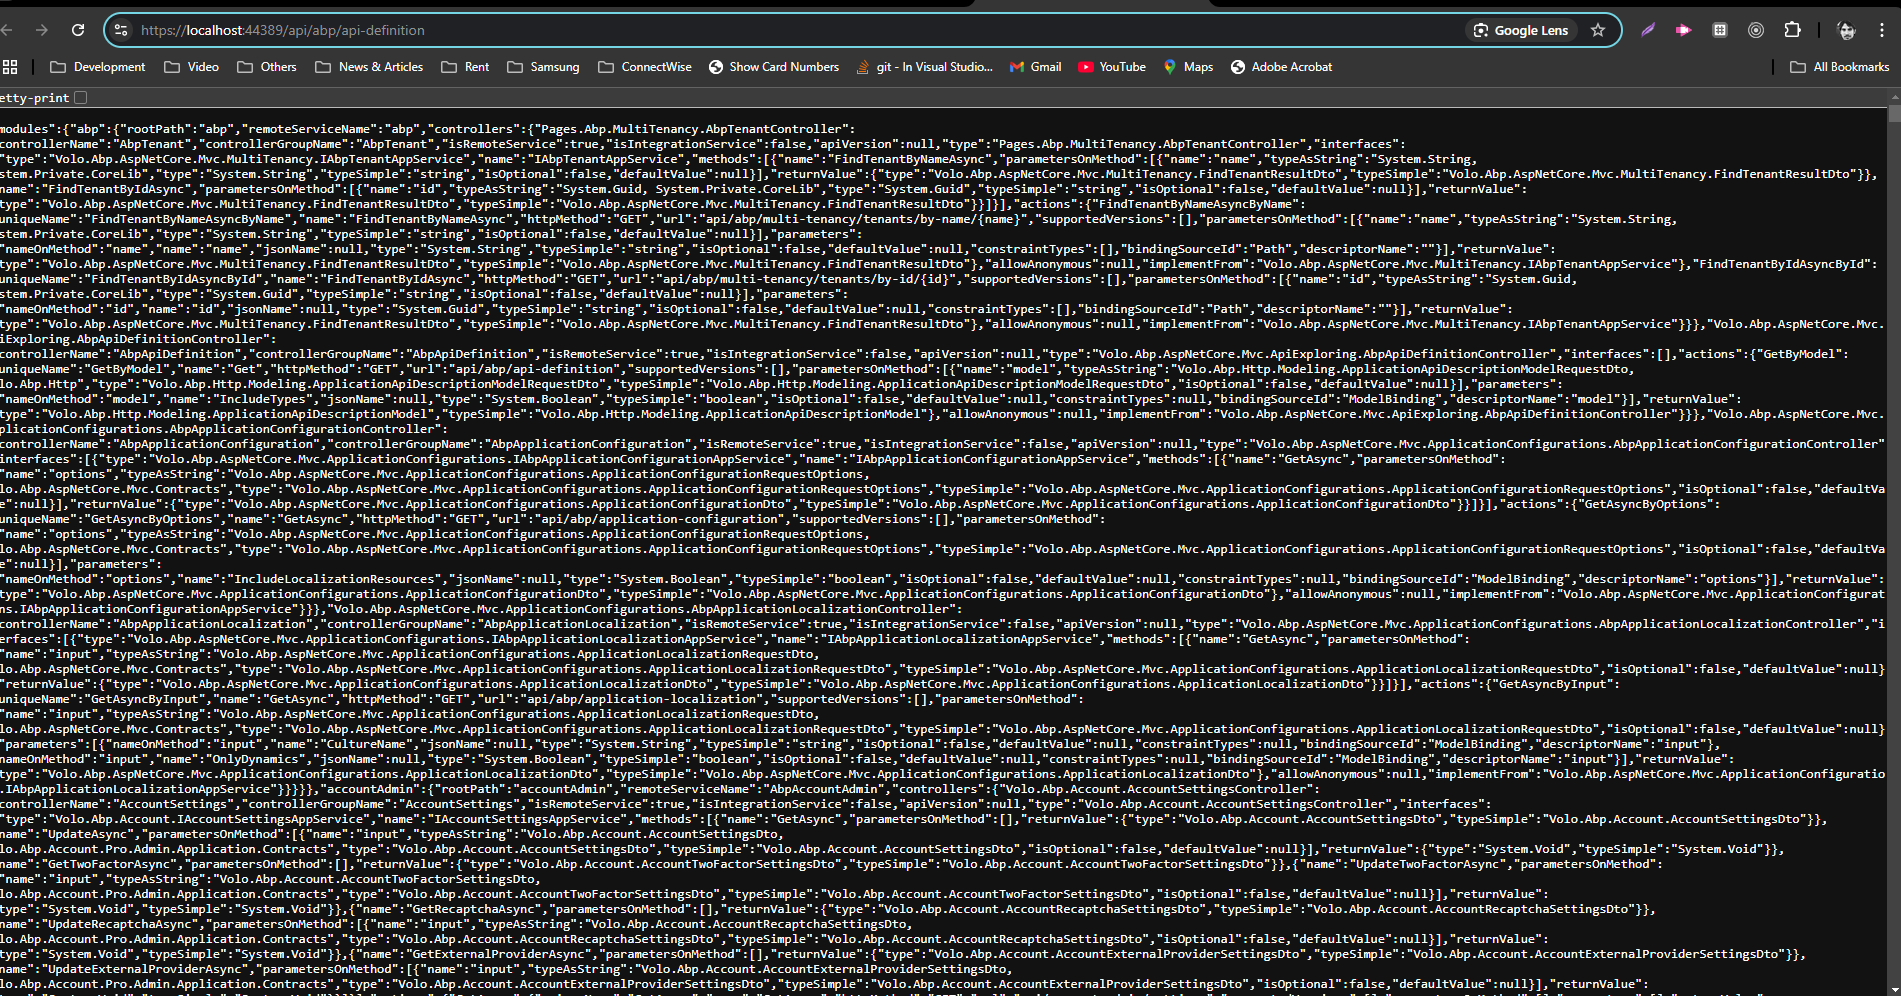Open the YouTube bookmark
The image size is (1901, 996).
tap(1112, 67)
